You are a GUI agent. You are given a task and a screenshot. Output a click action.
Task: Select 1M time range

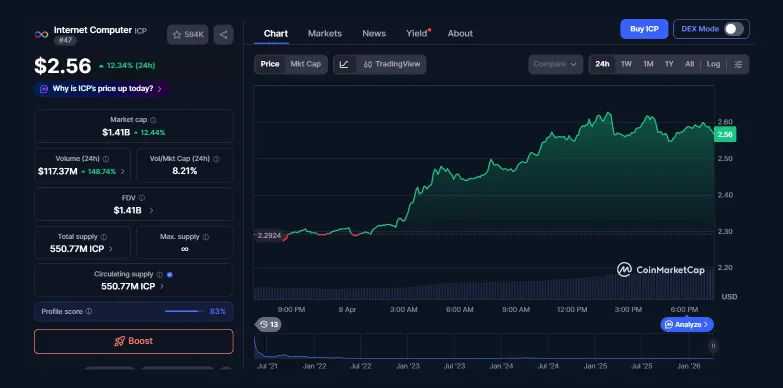point(648,64)
